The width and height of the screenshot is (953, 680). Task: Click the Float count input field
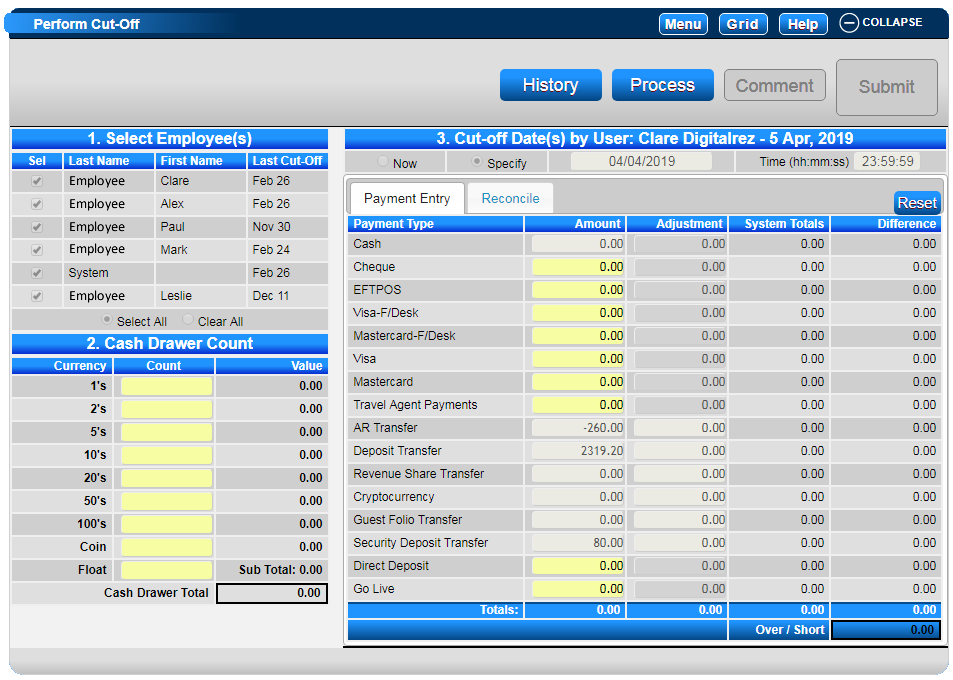tap(167, 570)
